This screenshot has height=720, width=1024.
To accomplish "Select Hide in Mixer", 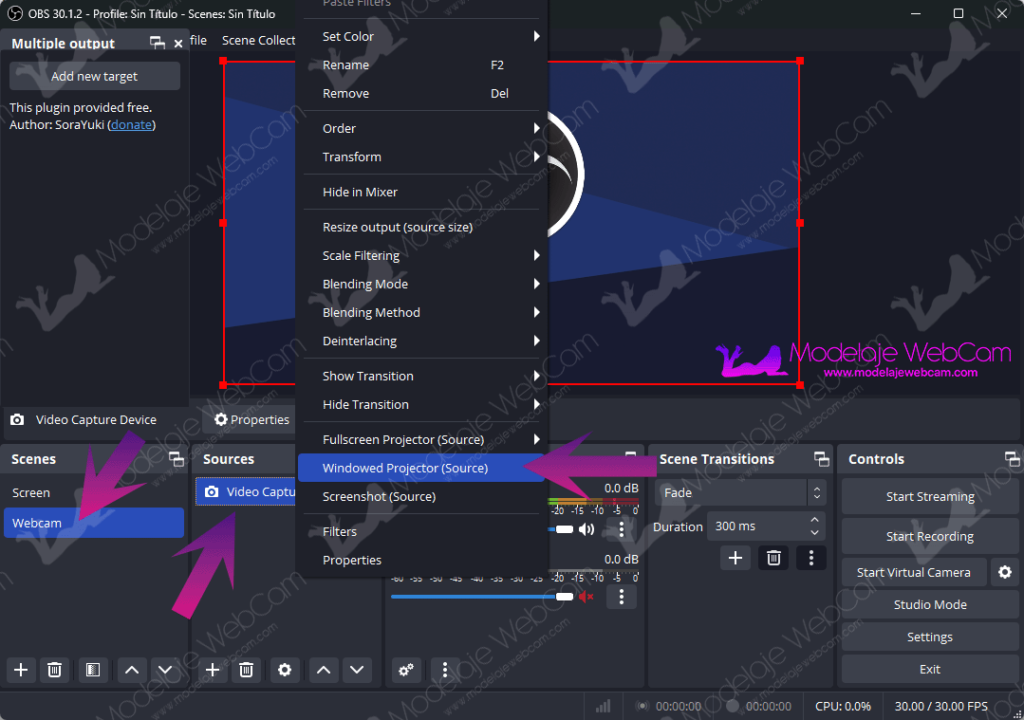I will (x=422, y=192).
